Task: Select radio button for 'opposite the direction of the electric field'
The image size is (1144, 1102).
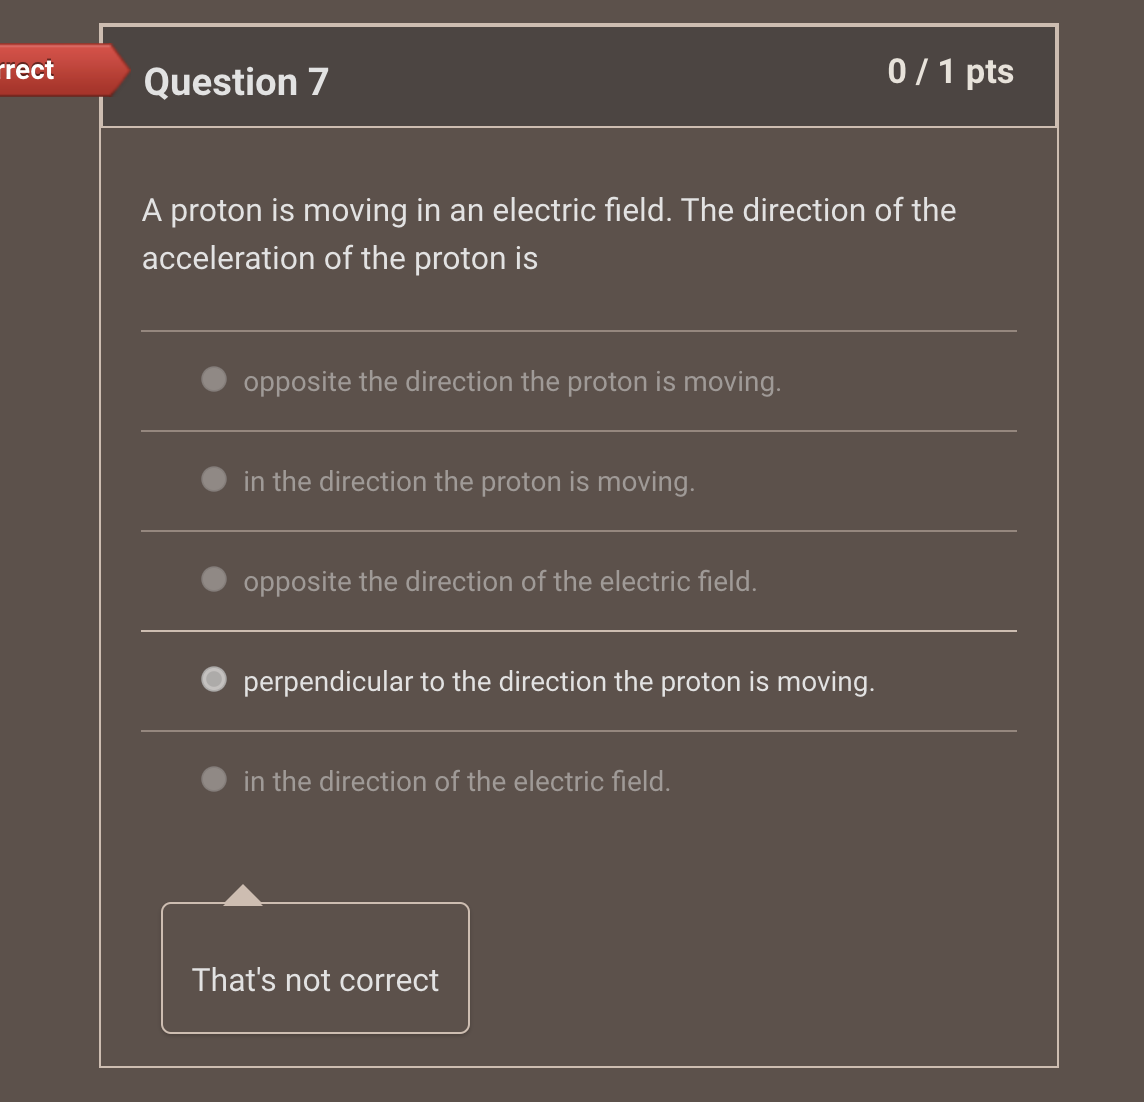Action: [x=214, y=579]
